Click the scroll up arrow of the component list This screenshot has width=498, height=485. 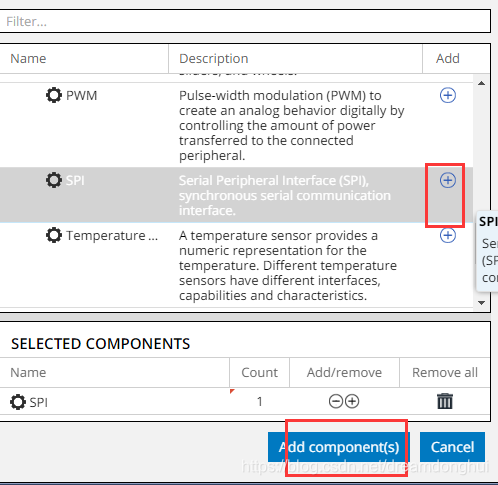(x=481, y=83)
